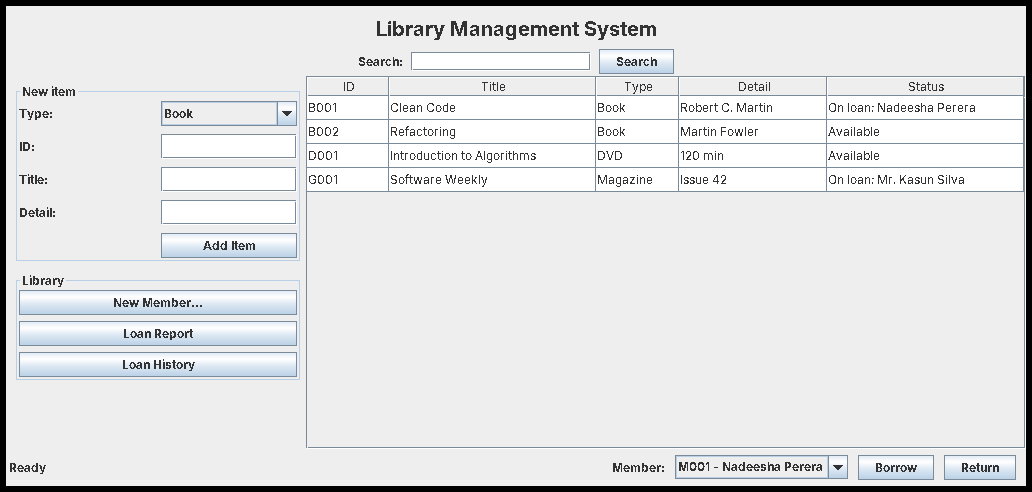The width and height of the screenshot is (1032, 492).
Task: Click the Return button
Action: (x=980, y=468)
